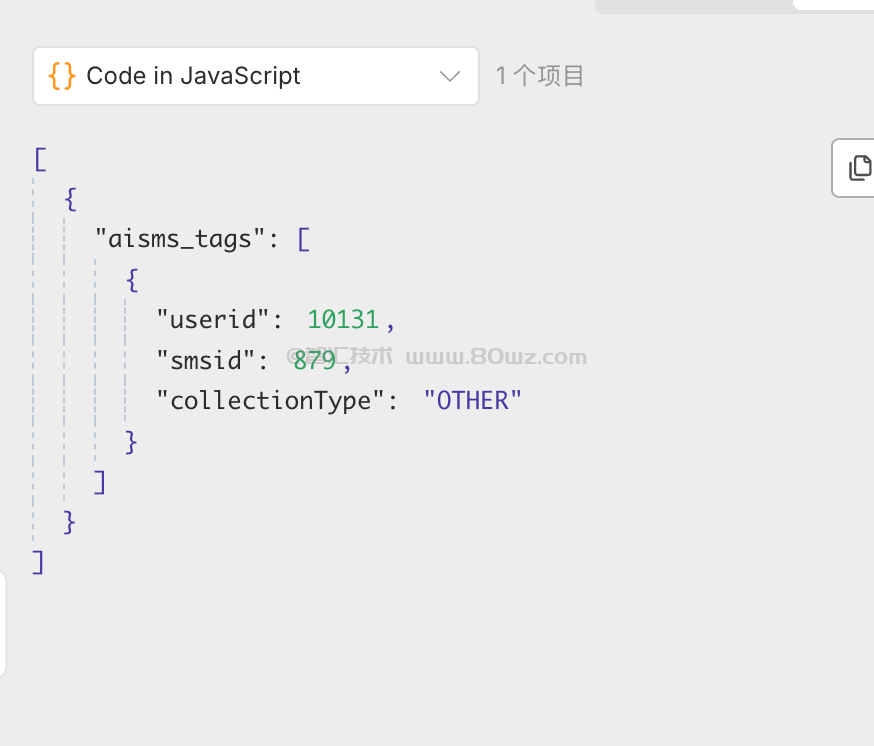
Task: Click the nested object opening brace
Action: coord(132,280)
